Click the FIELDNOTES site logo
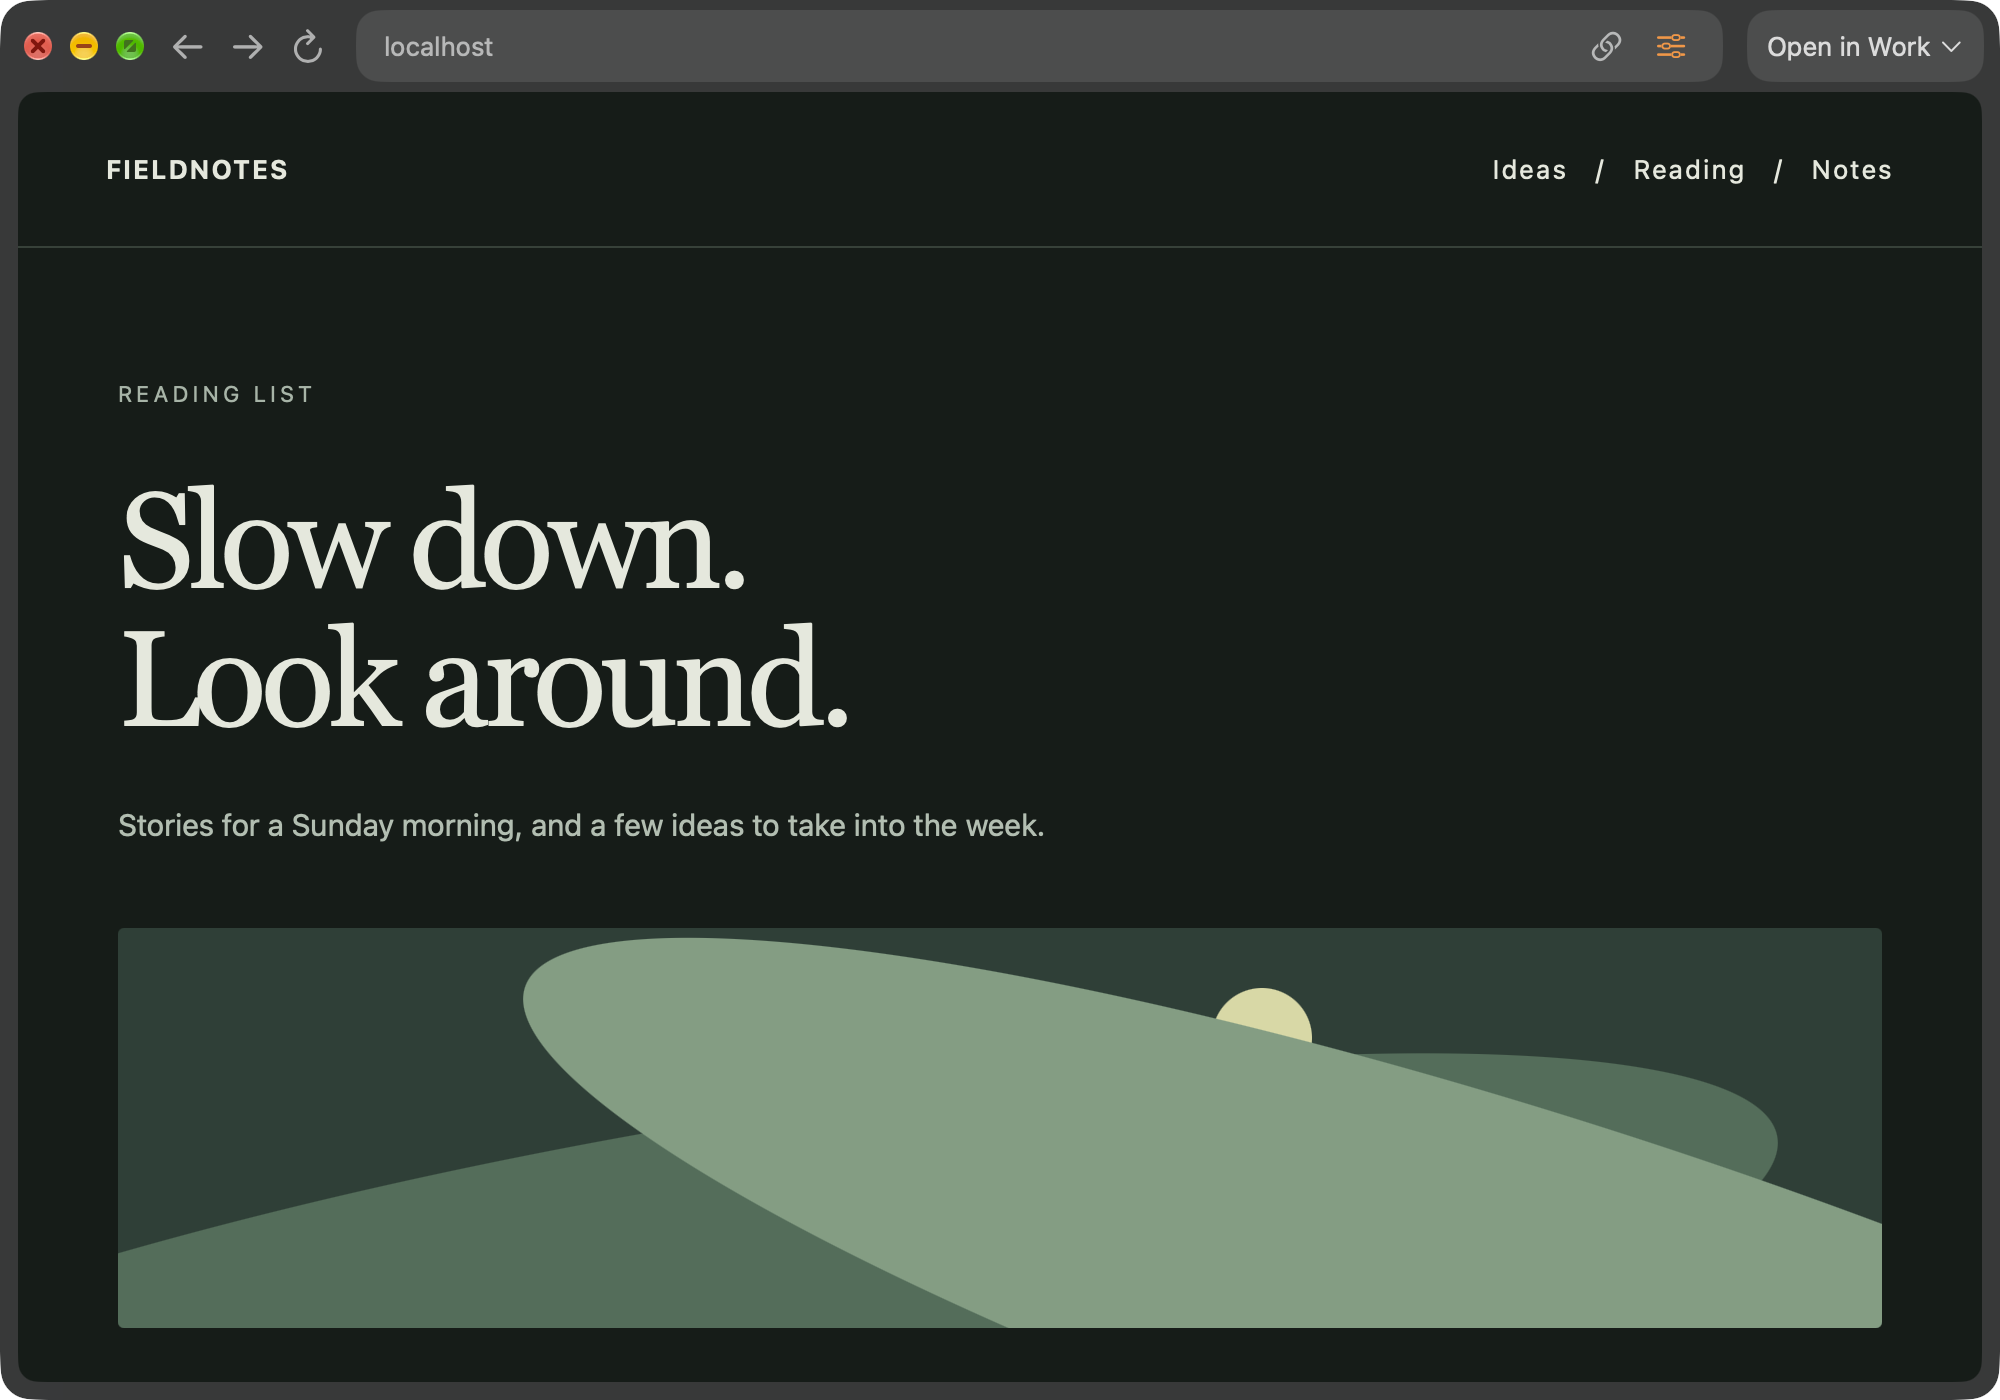This screenshot has width=2000, height=1400. 197,170
